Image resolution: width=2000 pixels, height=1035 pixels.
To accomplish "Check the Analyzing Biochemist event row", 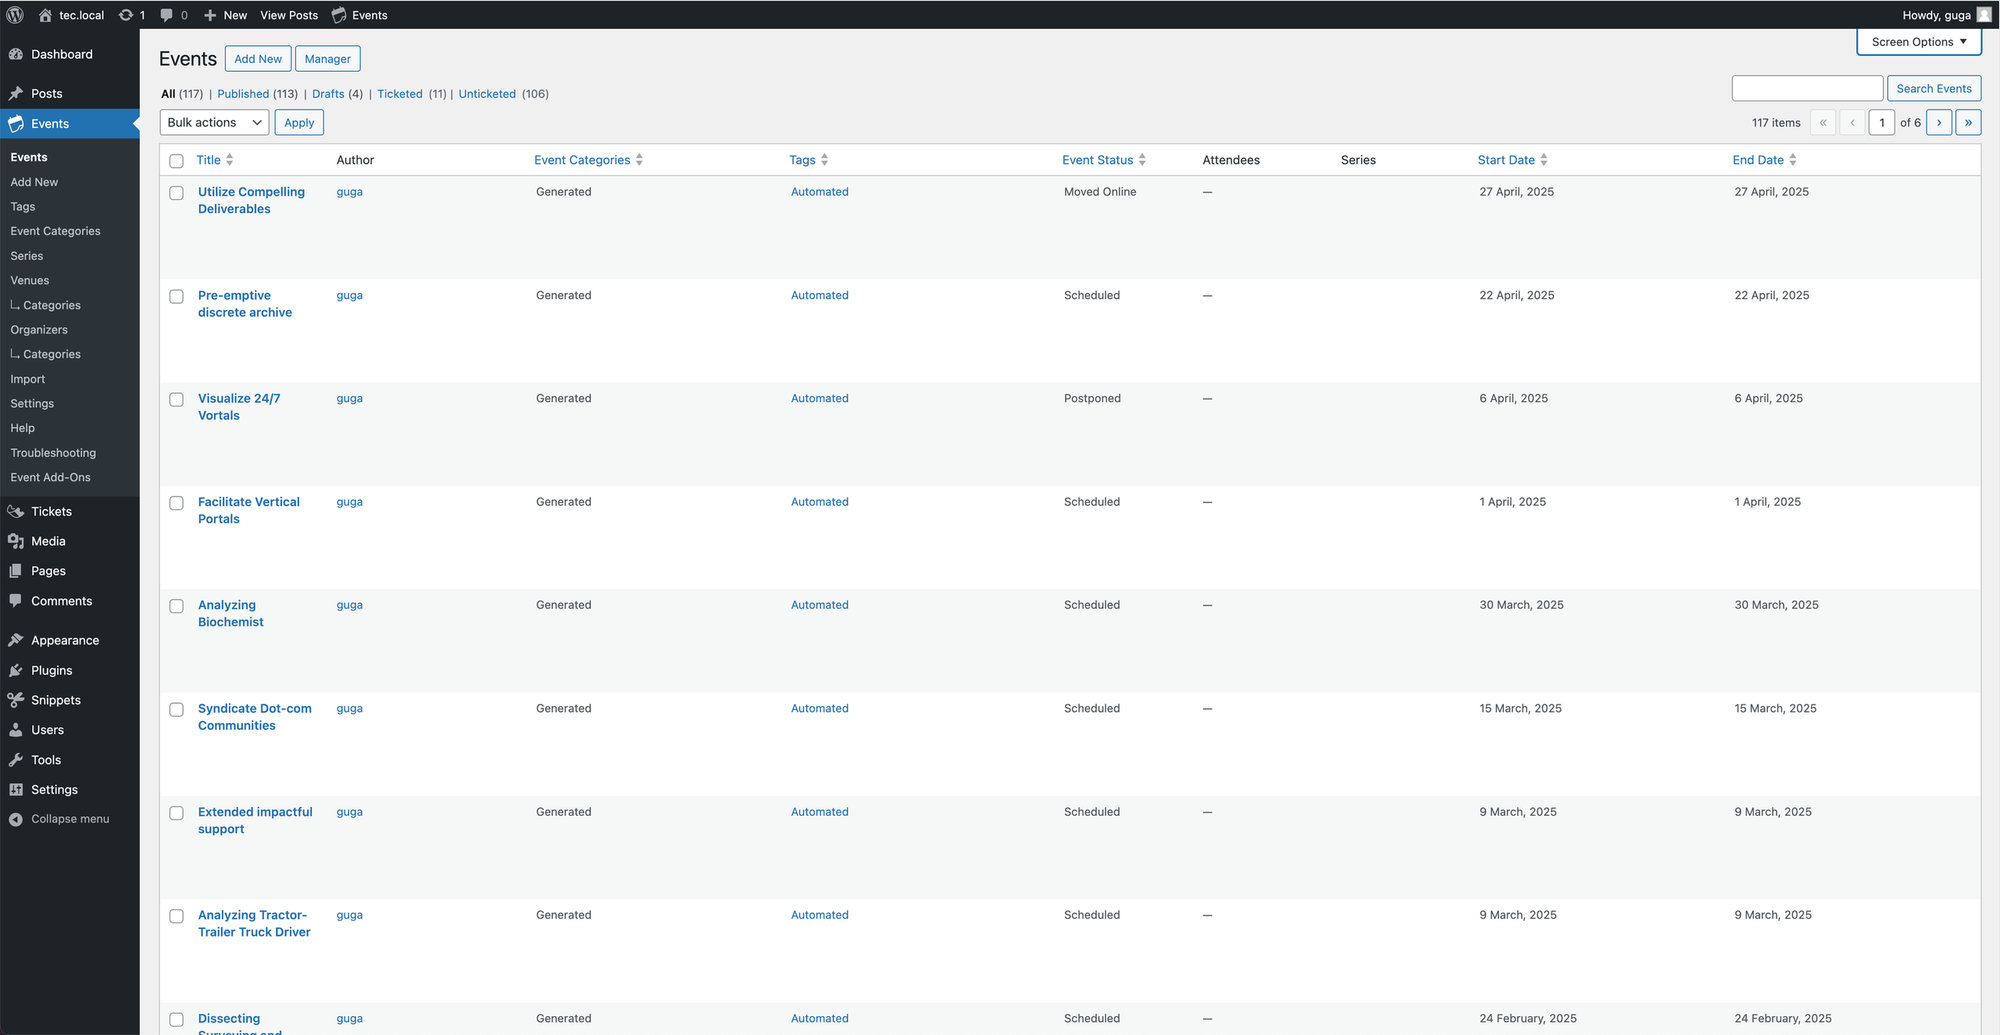I will (x=176, y=606).
